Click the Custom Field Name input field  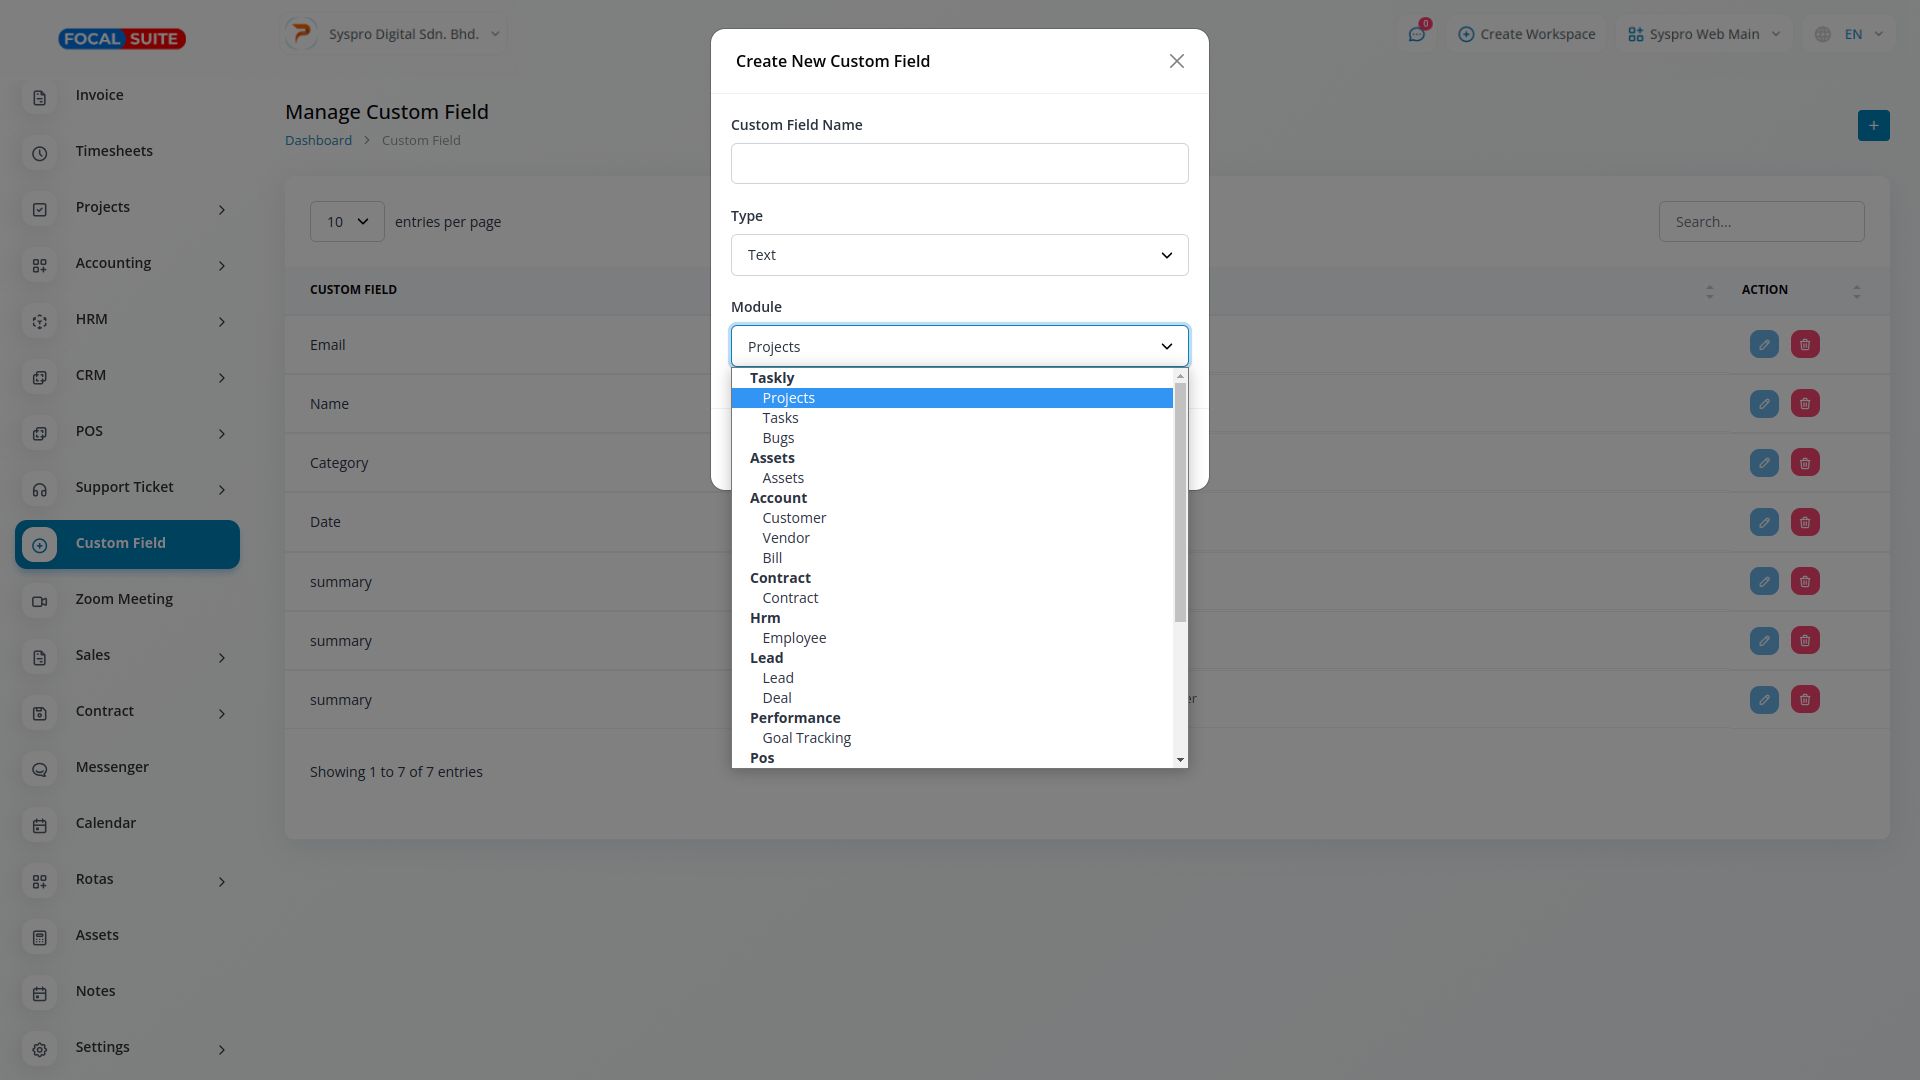(959, 164)
